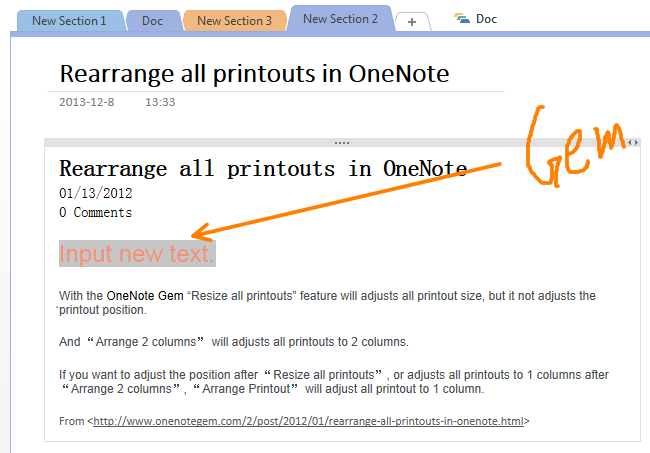This screenshot has width=650, height=453.
Task: Click the Arrange Printout paragraph
Action: click(334, 382)
